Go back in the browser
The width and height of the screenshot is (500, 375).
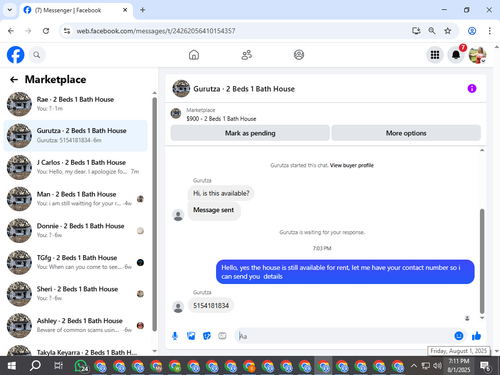click(11, 31)
